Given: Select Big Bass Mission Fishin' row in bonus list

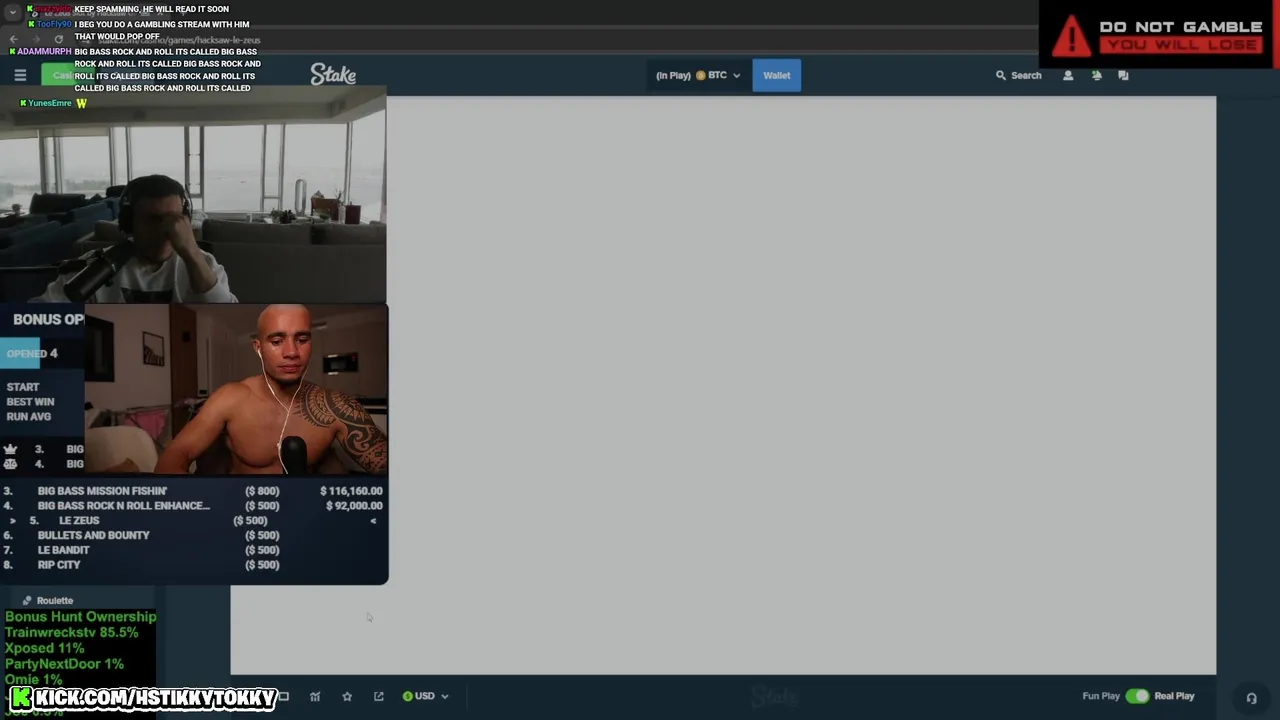Looking at the screenshot, I should click(193, 491).
